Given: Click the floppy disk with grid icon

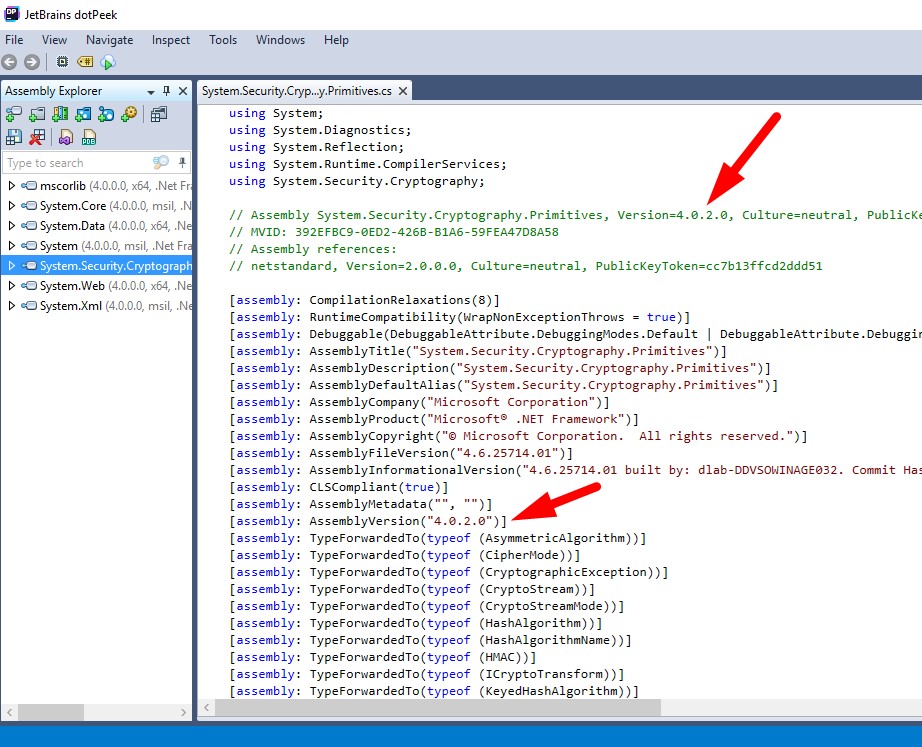Looking at the screenshot, I should (x=14, y=137).
